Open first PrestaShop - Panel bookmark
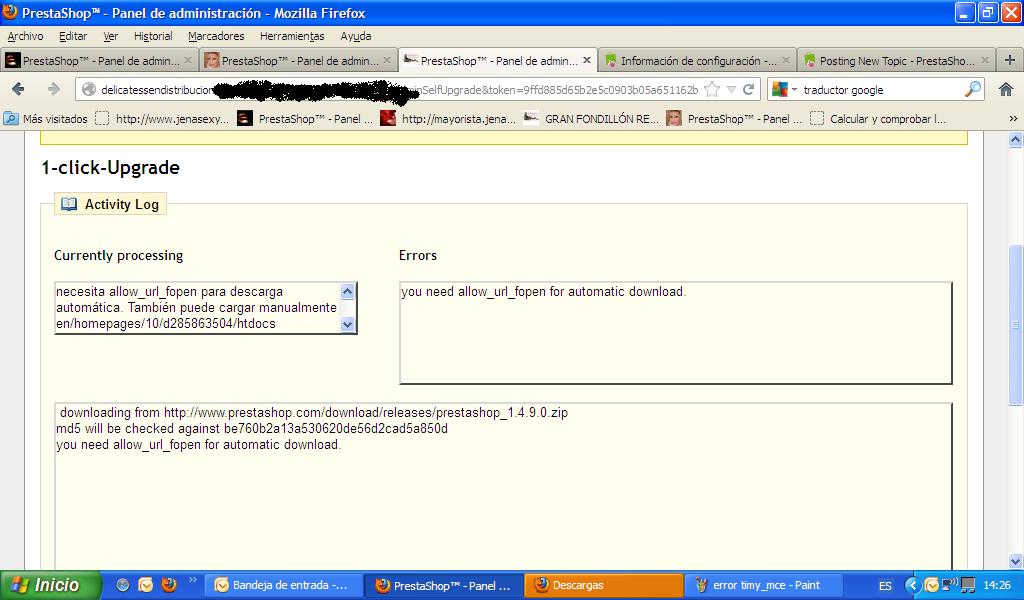 (305, 119)
